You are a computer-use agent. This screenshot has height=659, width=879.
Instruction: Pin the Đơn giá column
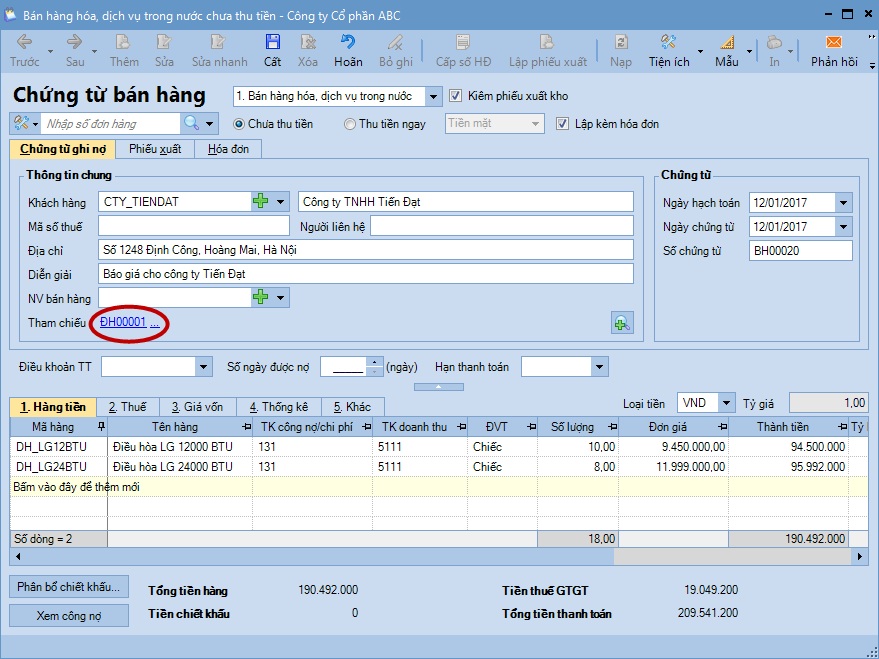(x=723, y=427)
